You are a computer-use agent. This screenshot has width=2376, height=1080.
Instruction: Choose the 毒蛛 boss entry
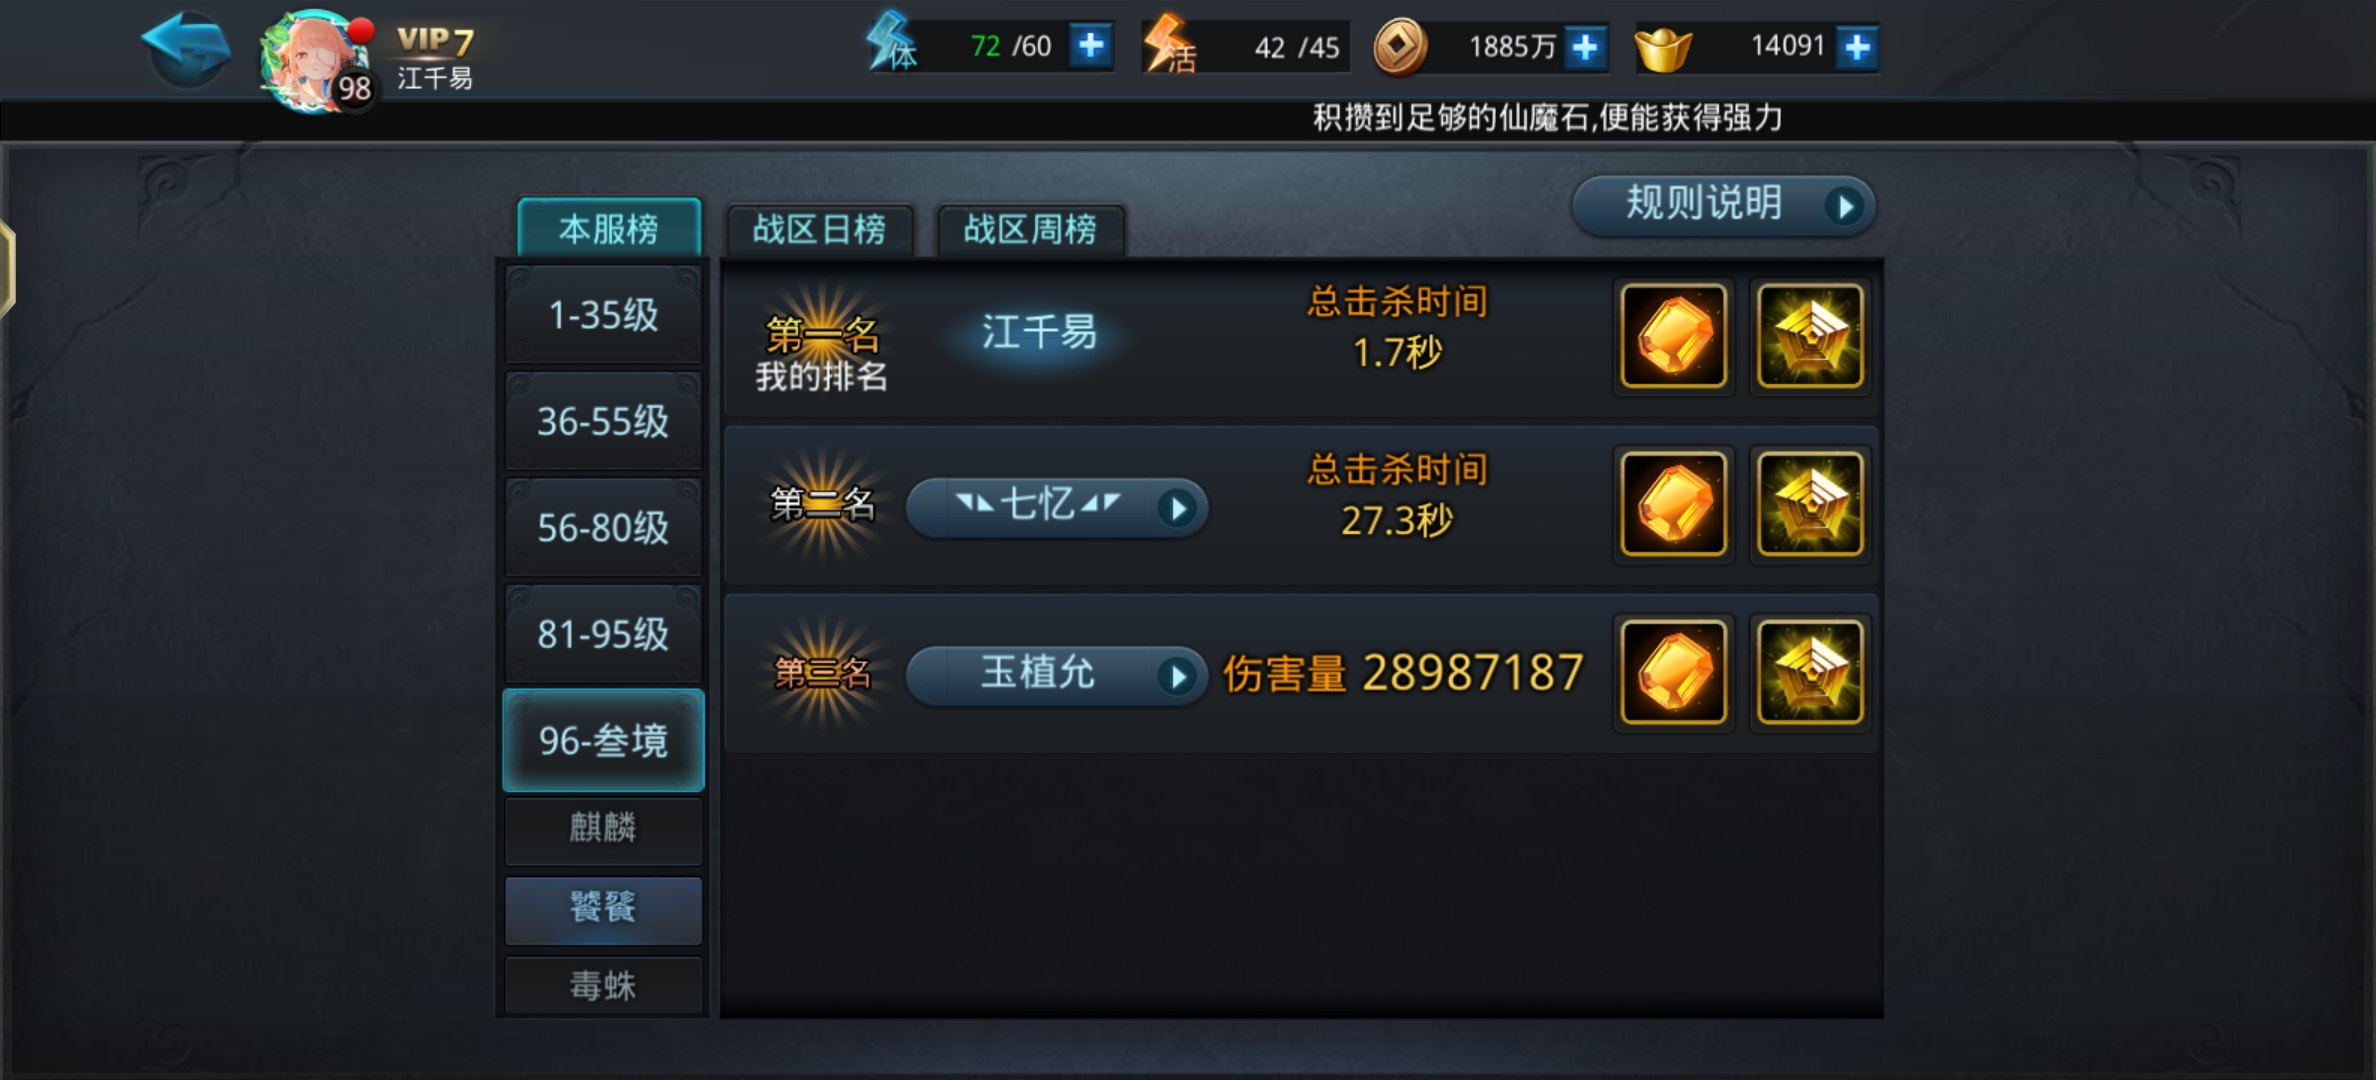(603, 986)
